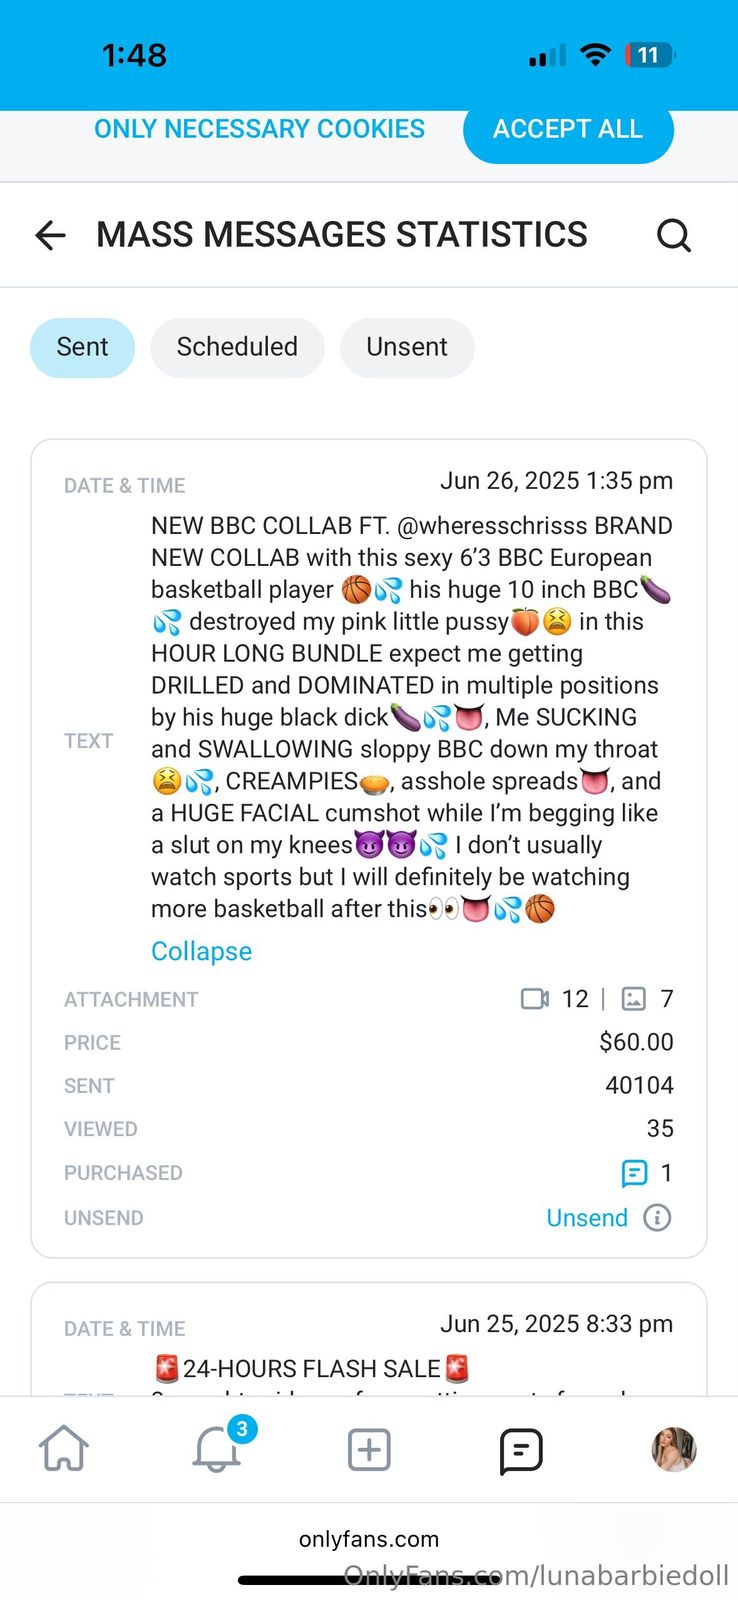Switch to the Scheduled tab
The width and height of the screenshot is (738, 1600).
pyautogui.click(x=237, y=347)
